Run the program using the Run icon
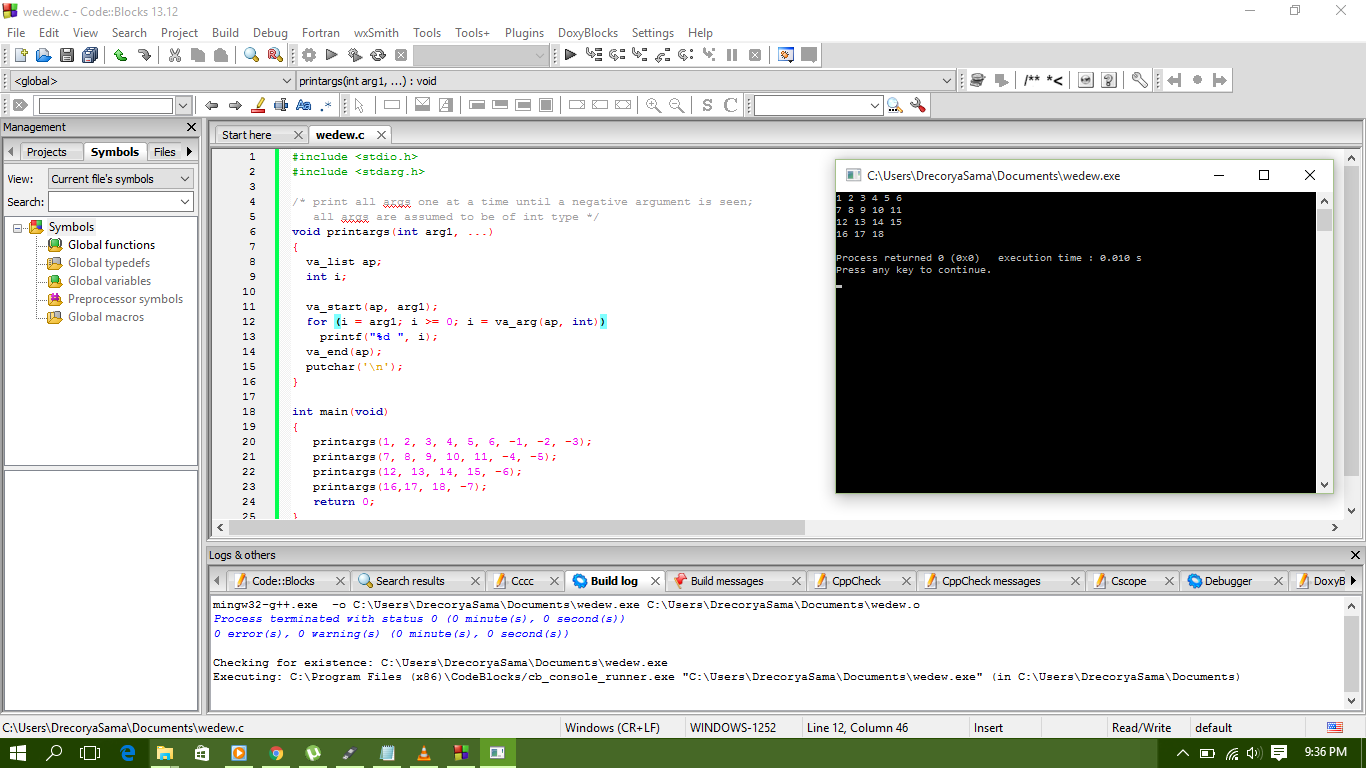The image size is (1366, 768). [x=332, y=55]
